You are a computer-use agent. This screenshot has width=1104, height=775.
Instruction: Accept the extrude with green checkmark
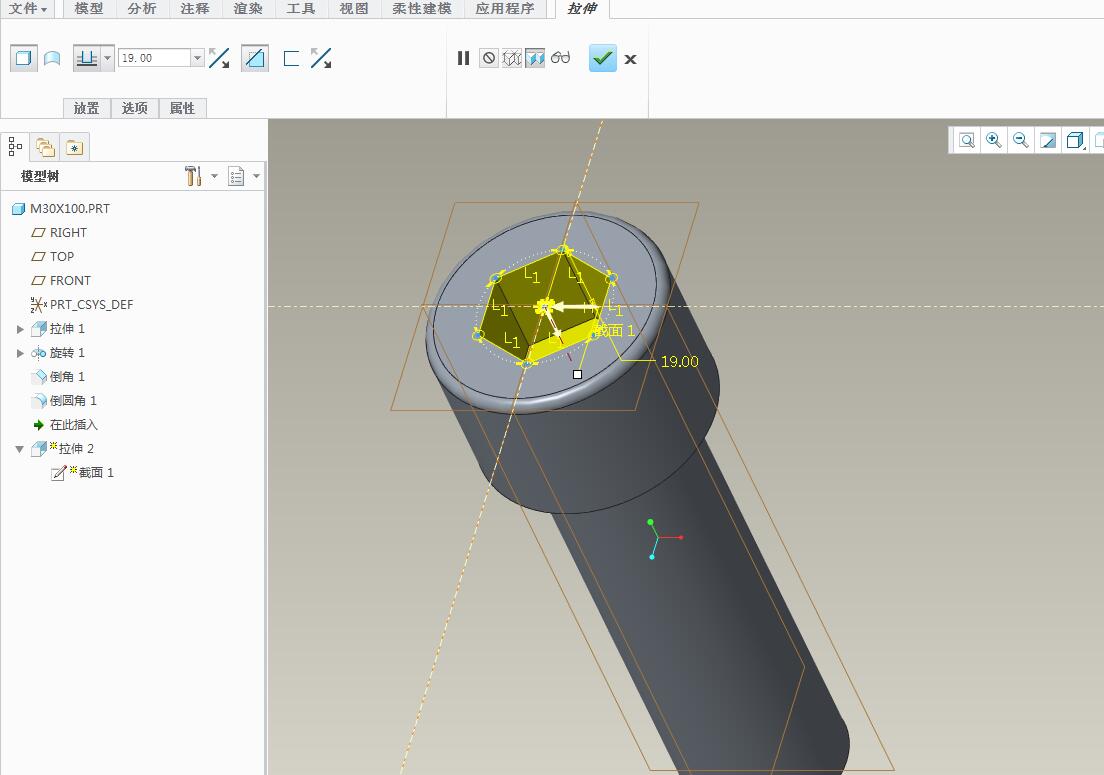[603, 58]
